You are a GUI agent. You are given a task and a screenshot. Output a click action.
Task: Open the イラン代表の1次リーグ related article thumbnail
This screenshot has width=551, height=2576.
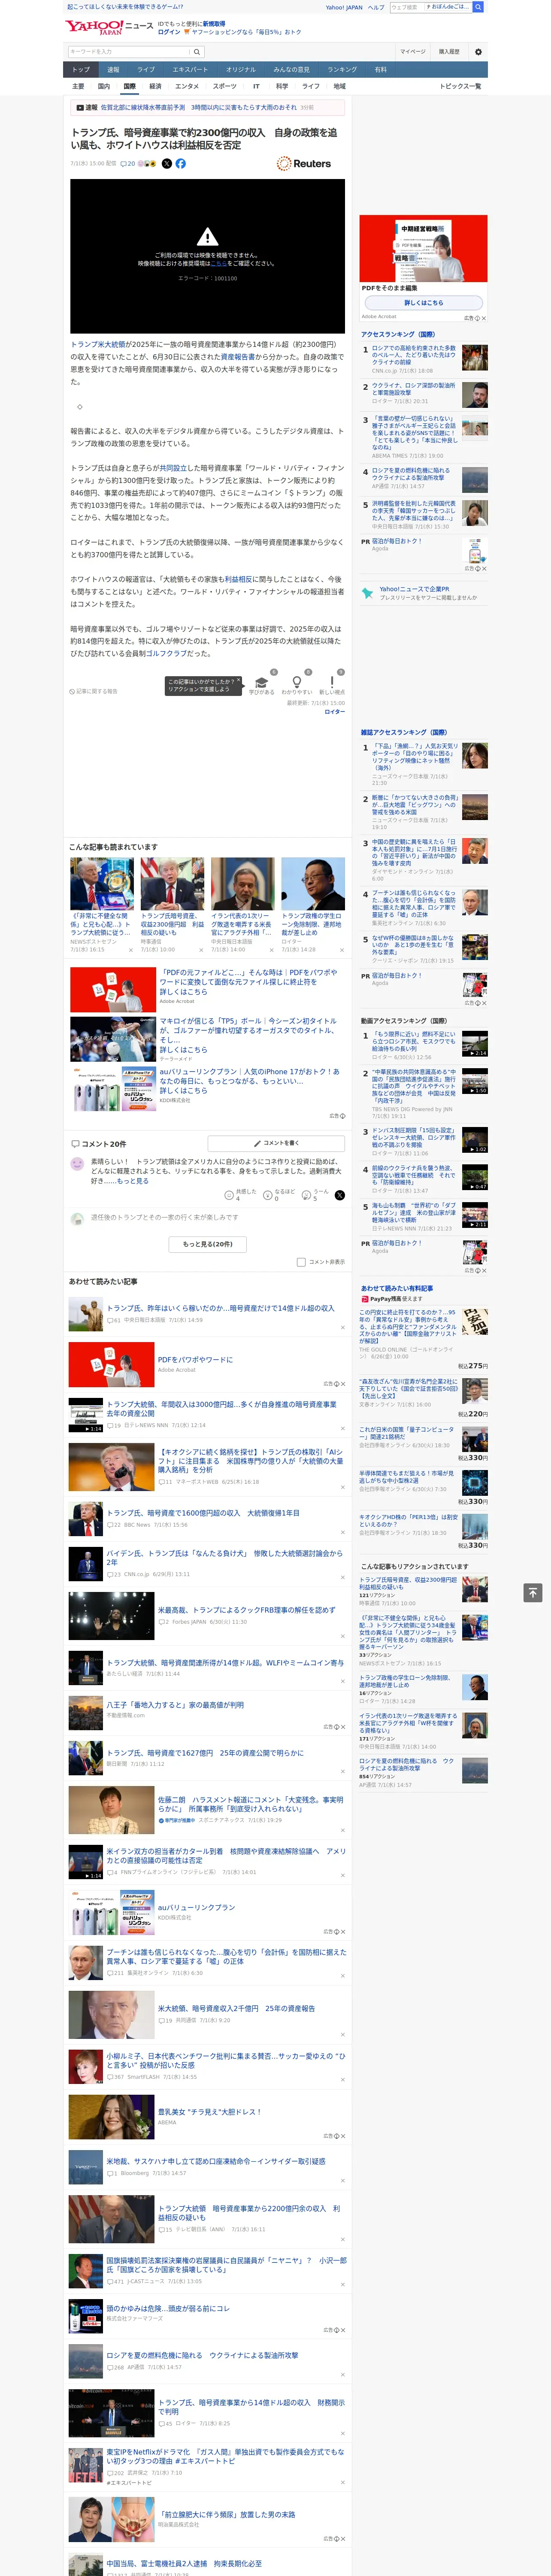tap(242, 884)
